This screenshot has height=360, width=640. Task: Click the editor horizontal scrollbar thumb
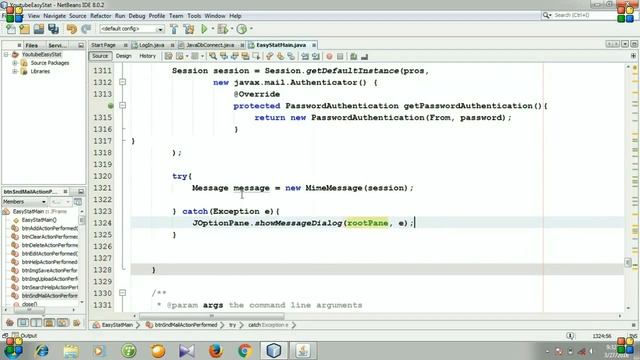(211, 316)
